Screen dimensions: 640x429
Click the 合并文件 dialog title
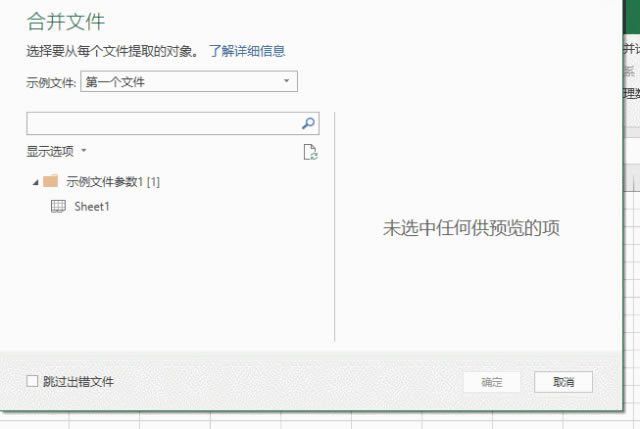coord(66,21)
